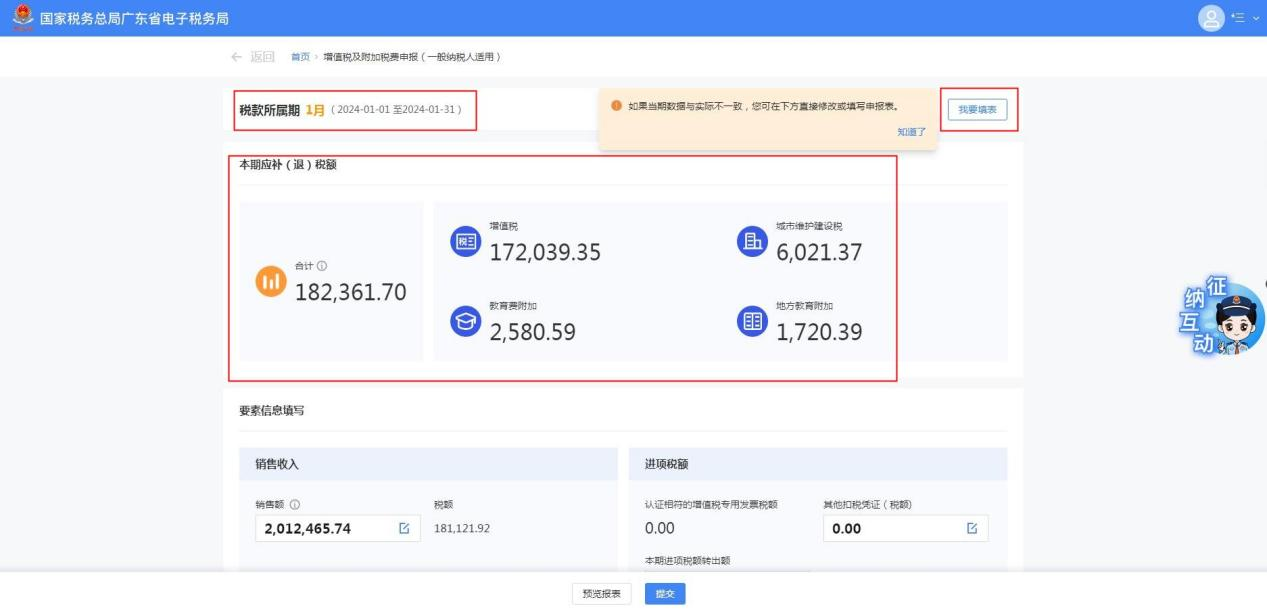Screen dimensions: 1267x610
Task: Click the 地方教育附加 book icon
Action: coord(751,321)
